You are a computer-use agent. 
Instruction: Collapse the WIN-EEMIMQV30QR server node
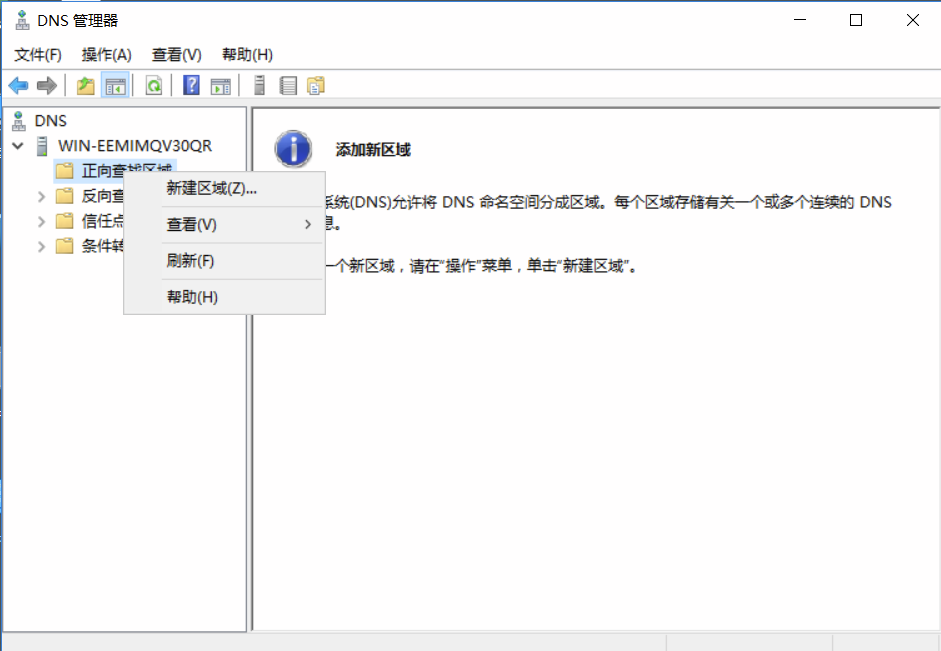18,146
